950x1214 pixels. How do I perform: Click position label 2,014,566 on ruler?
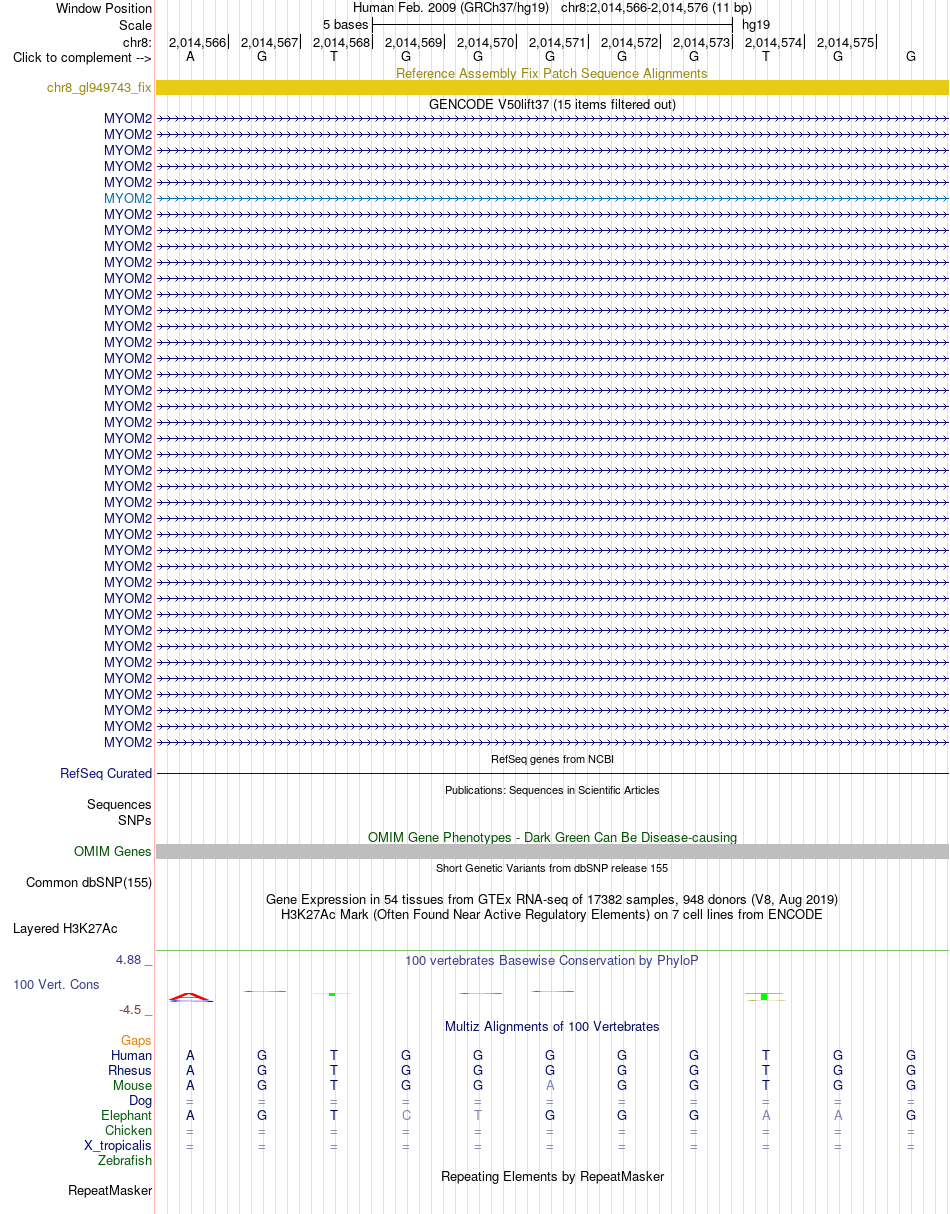coord(197,42)
